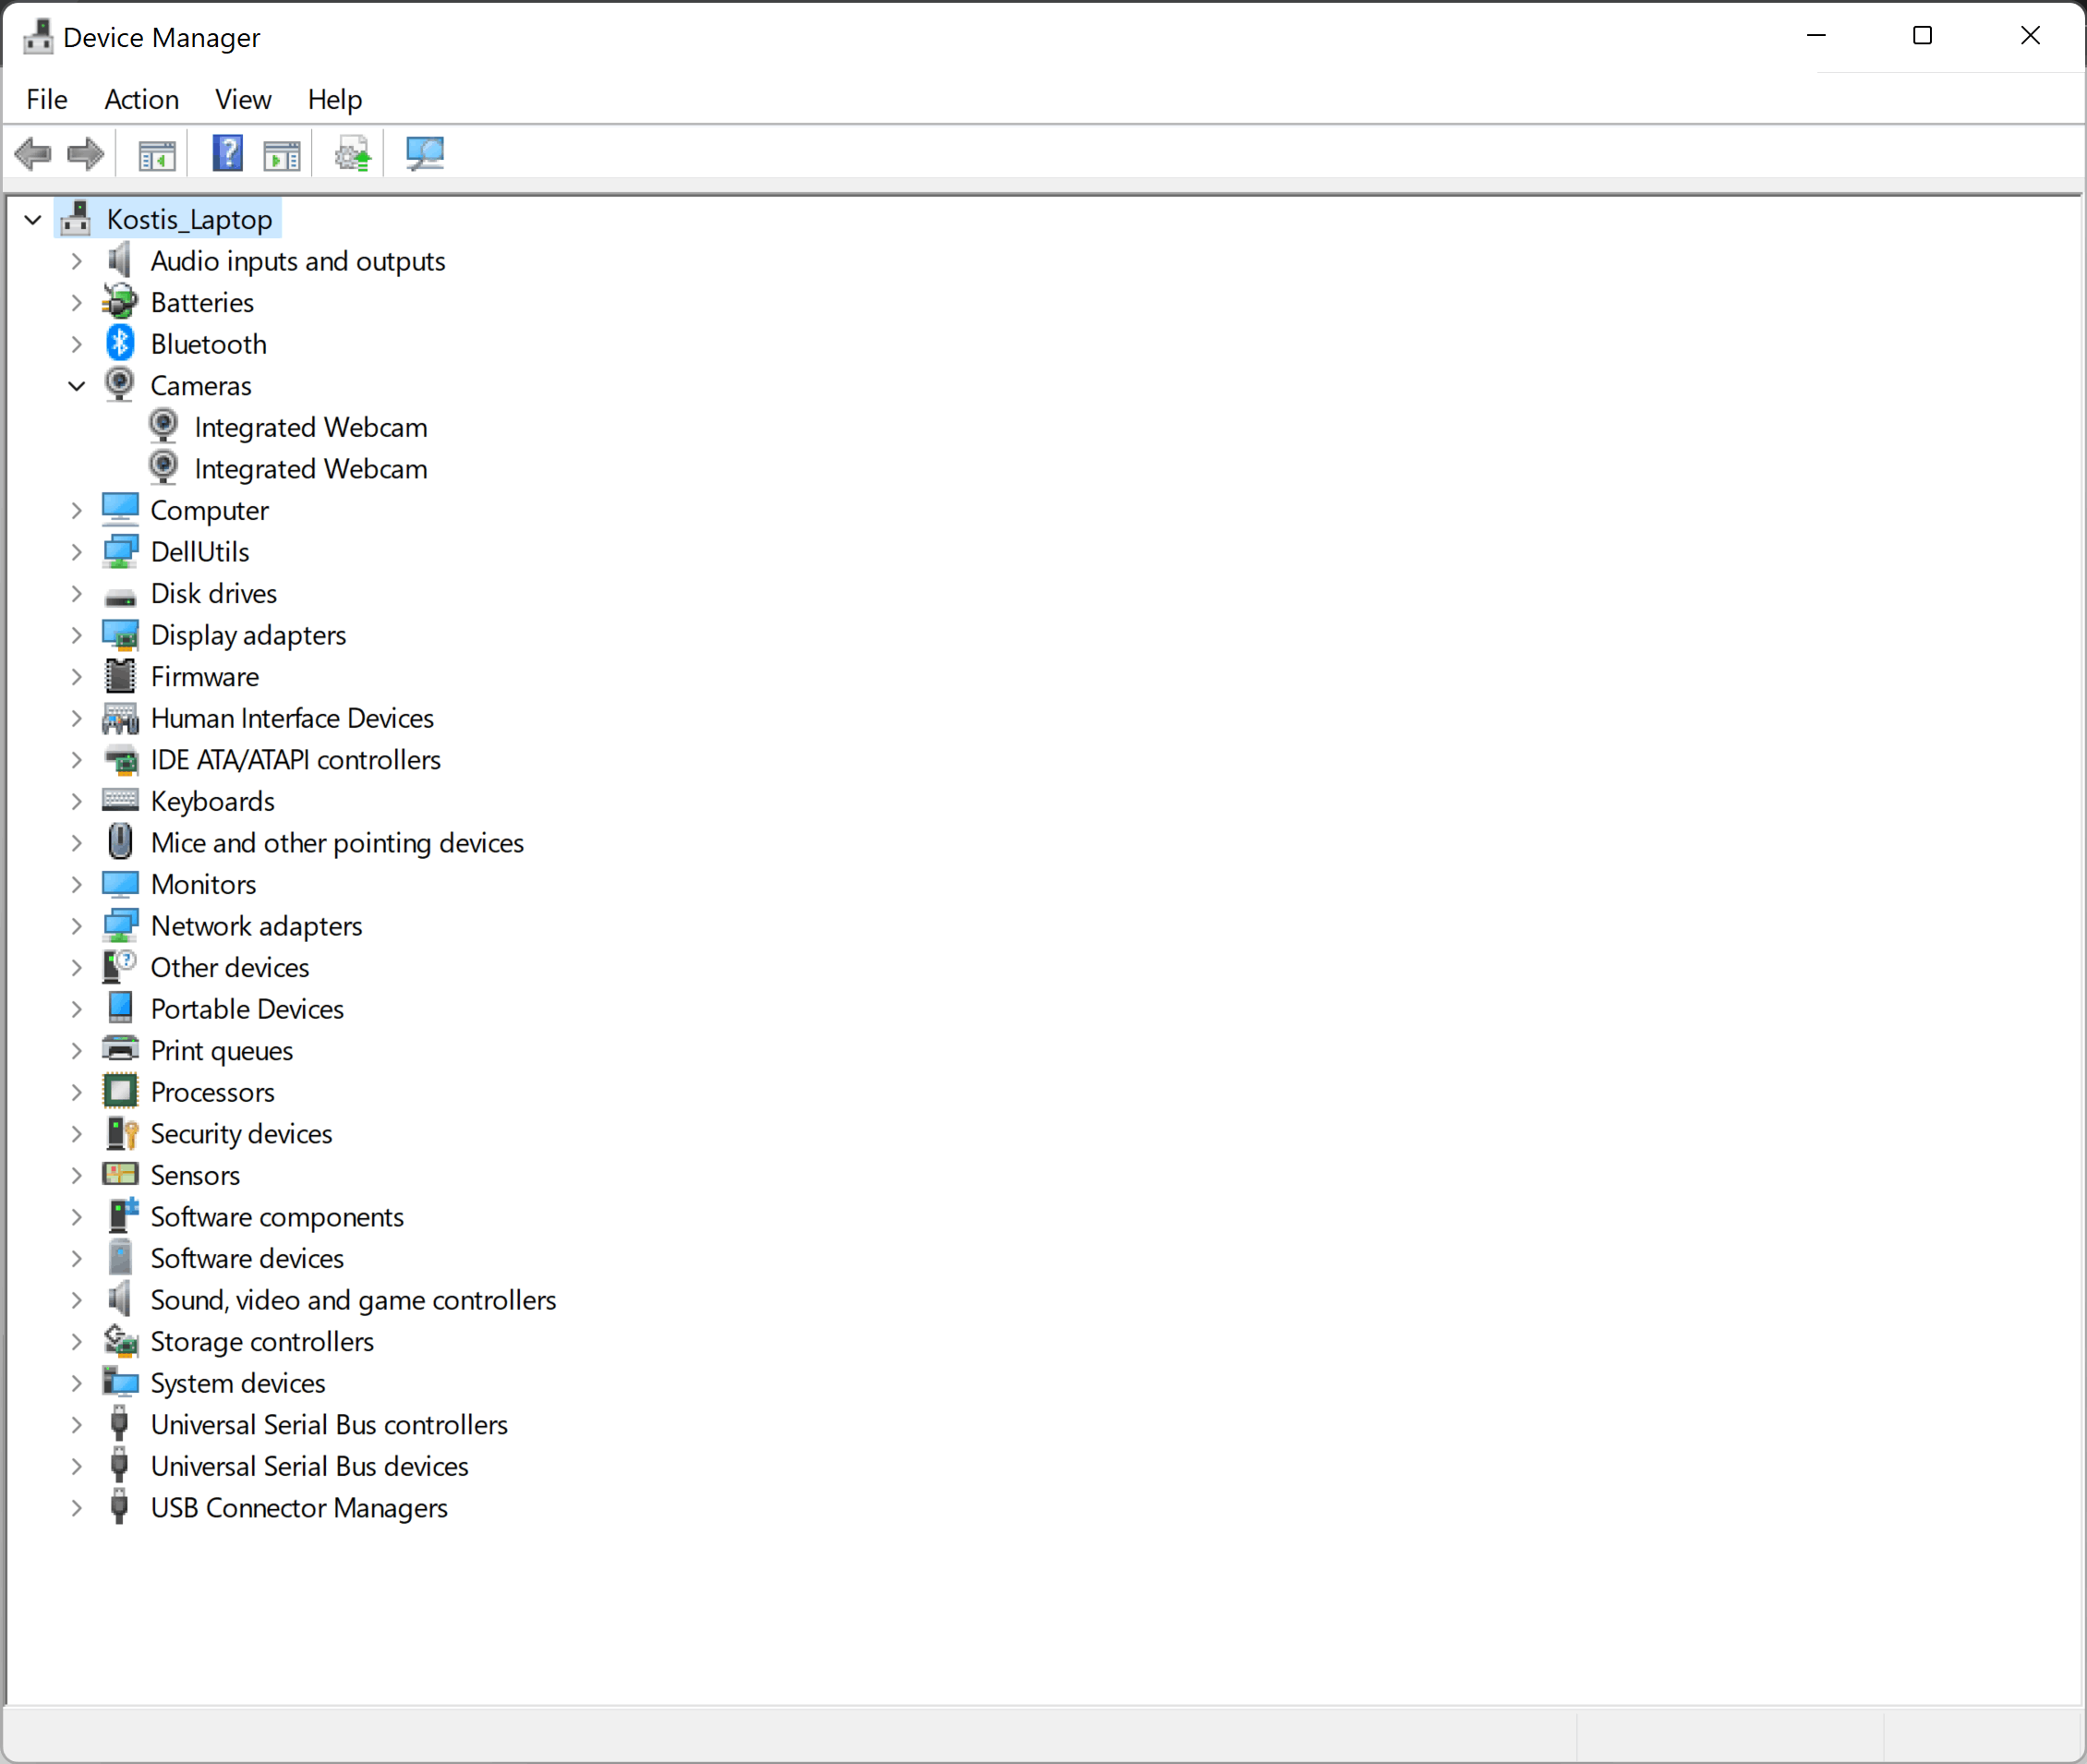This screenshot has width=2087, height=1764.
Task: Expand Audio inputs and outputs
Action: 77,261
